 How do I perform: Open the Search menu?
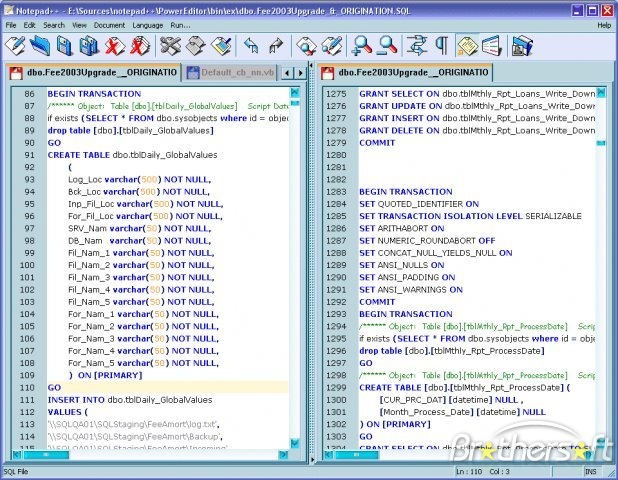[54, 25]
